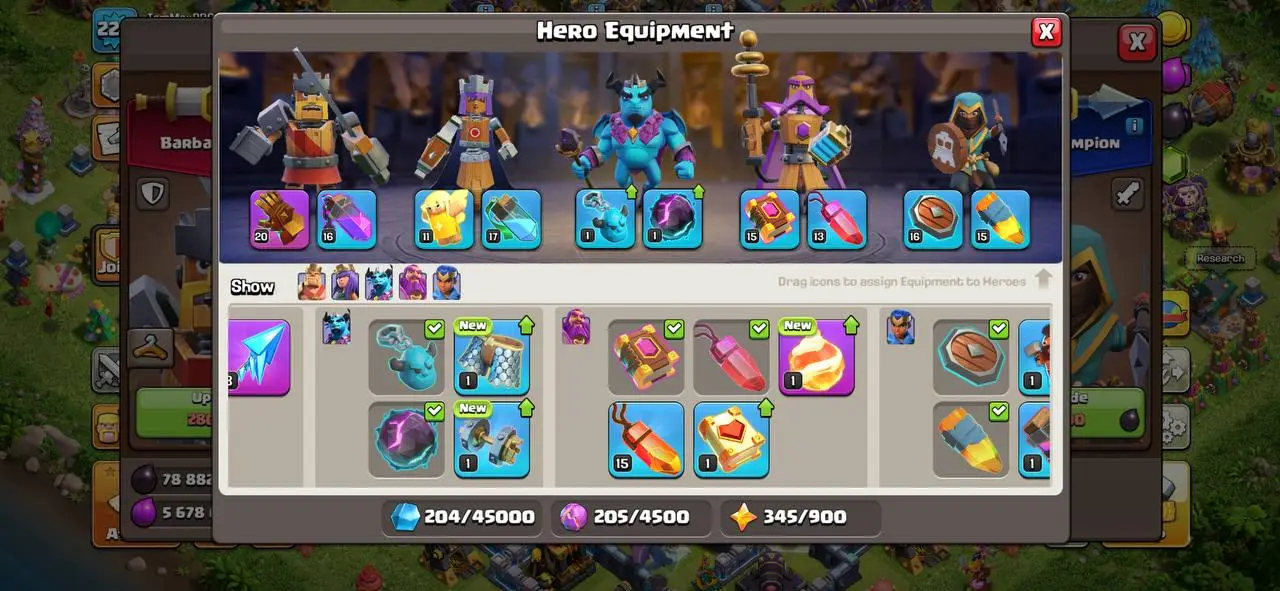This screenshot has height=591, width=1280.
Task: Select the purple arrow equipment item
Action: point(260,357)
